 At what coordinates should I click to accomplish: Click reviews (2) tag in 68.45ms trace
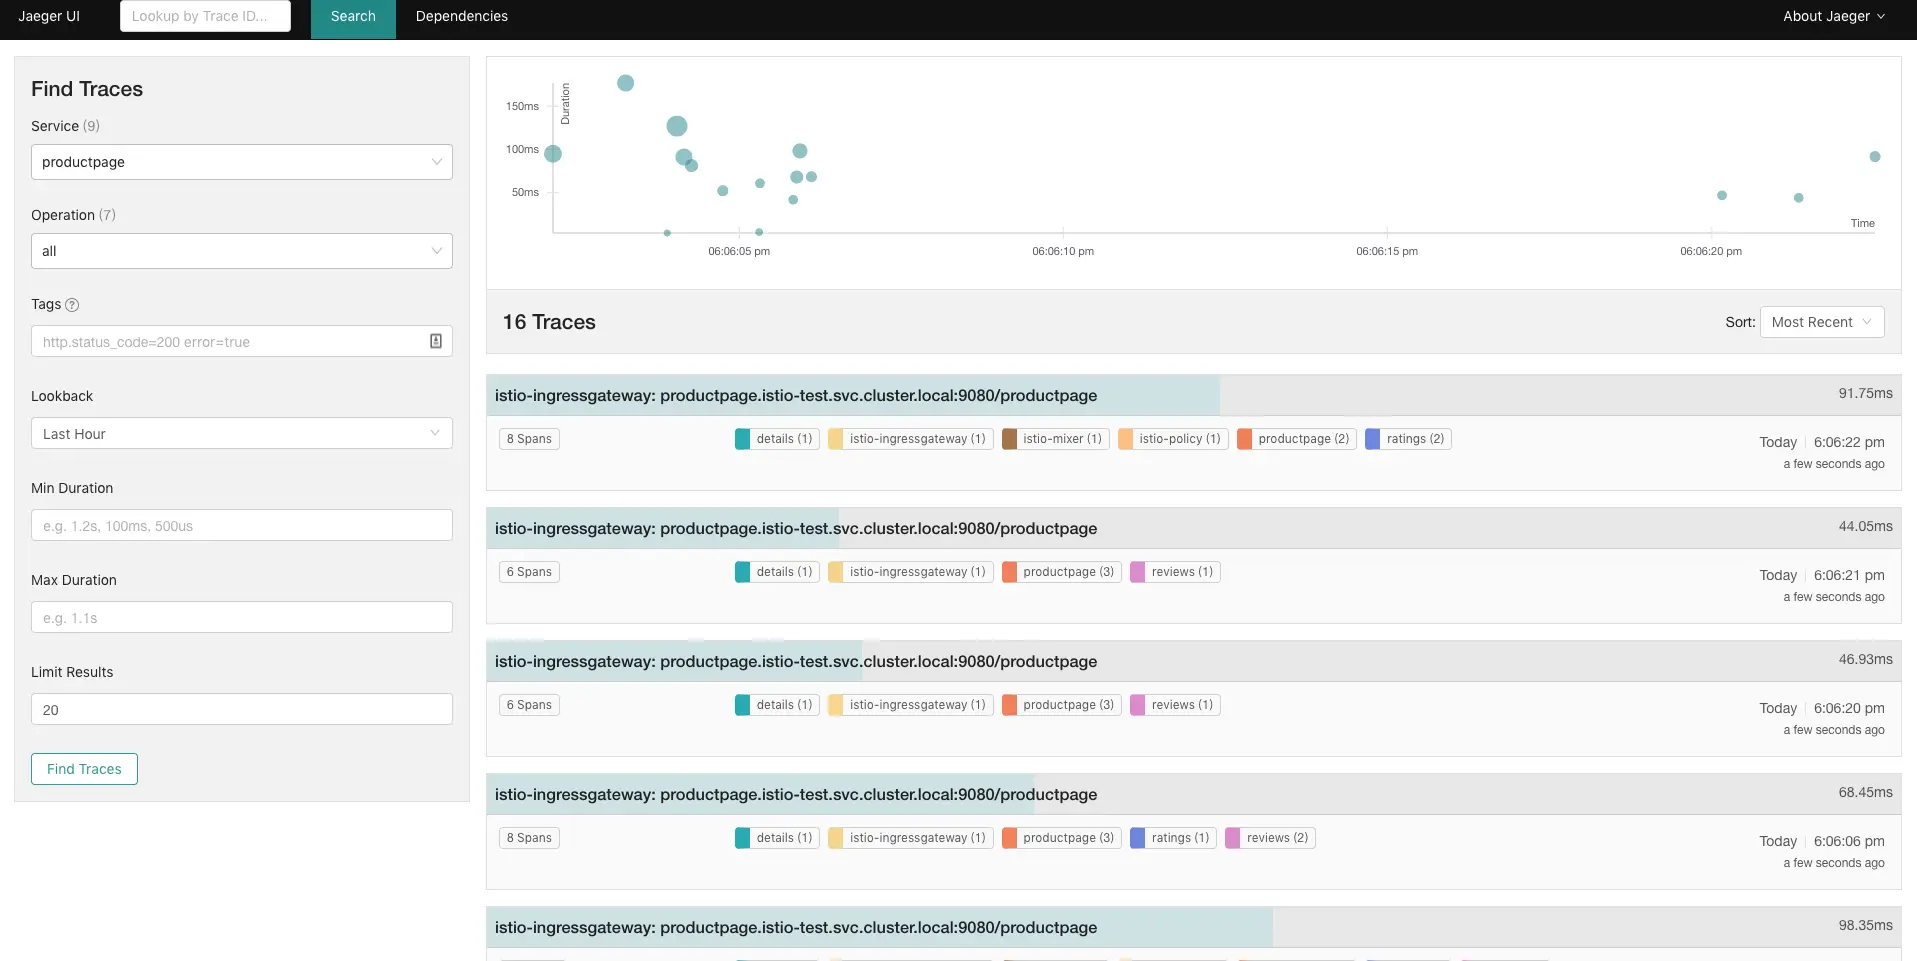coord(1270,838)
